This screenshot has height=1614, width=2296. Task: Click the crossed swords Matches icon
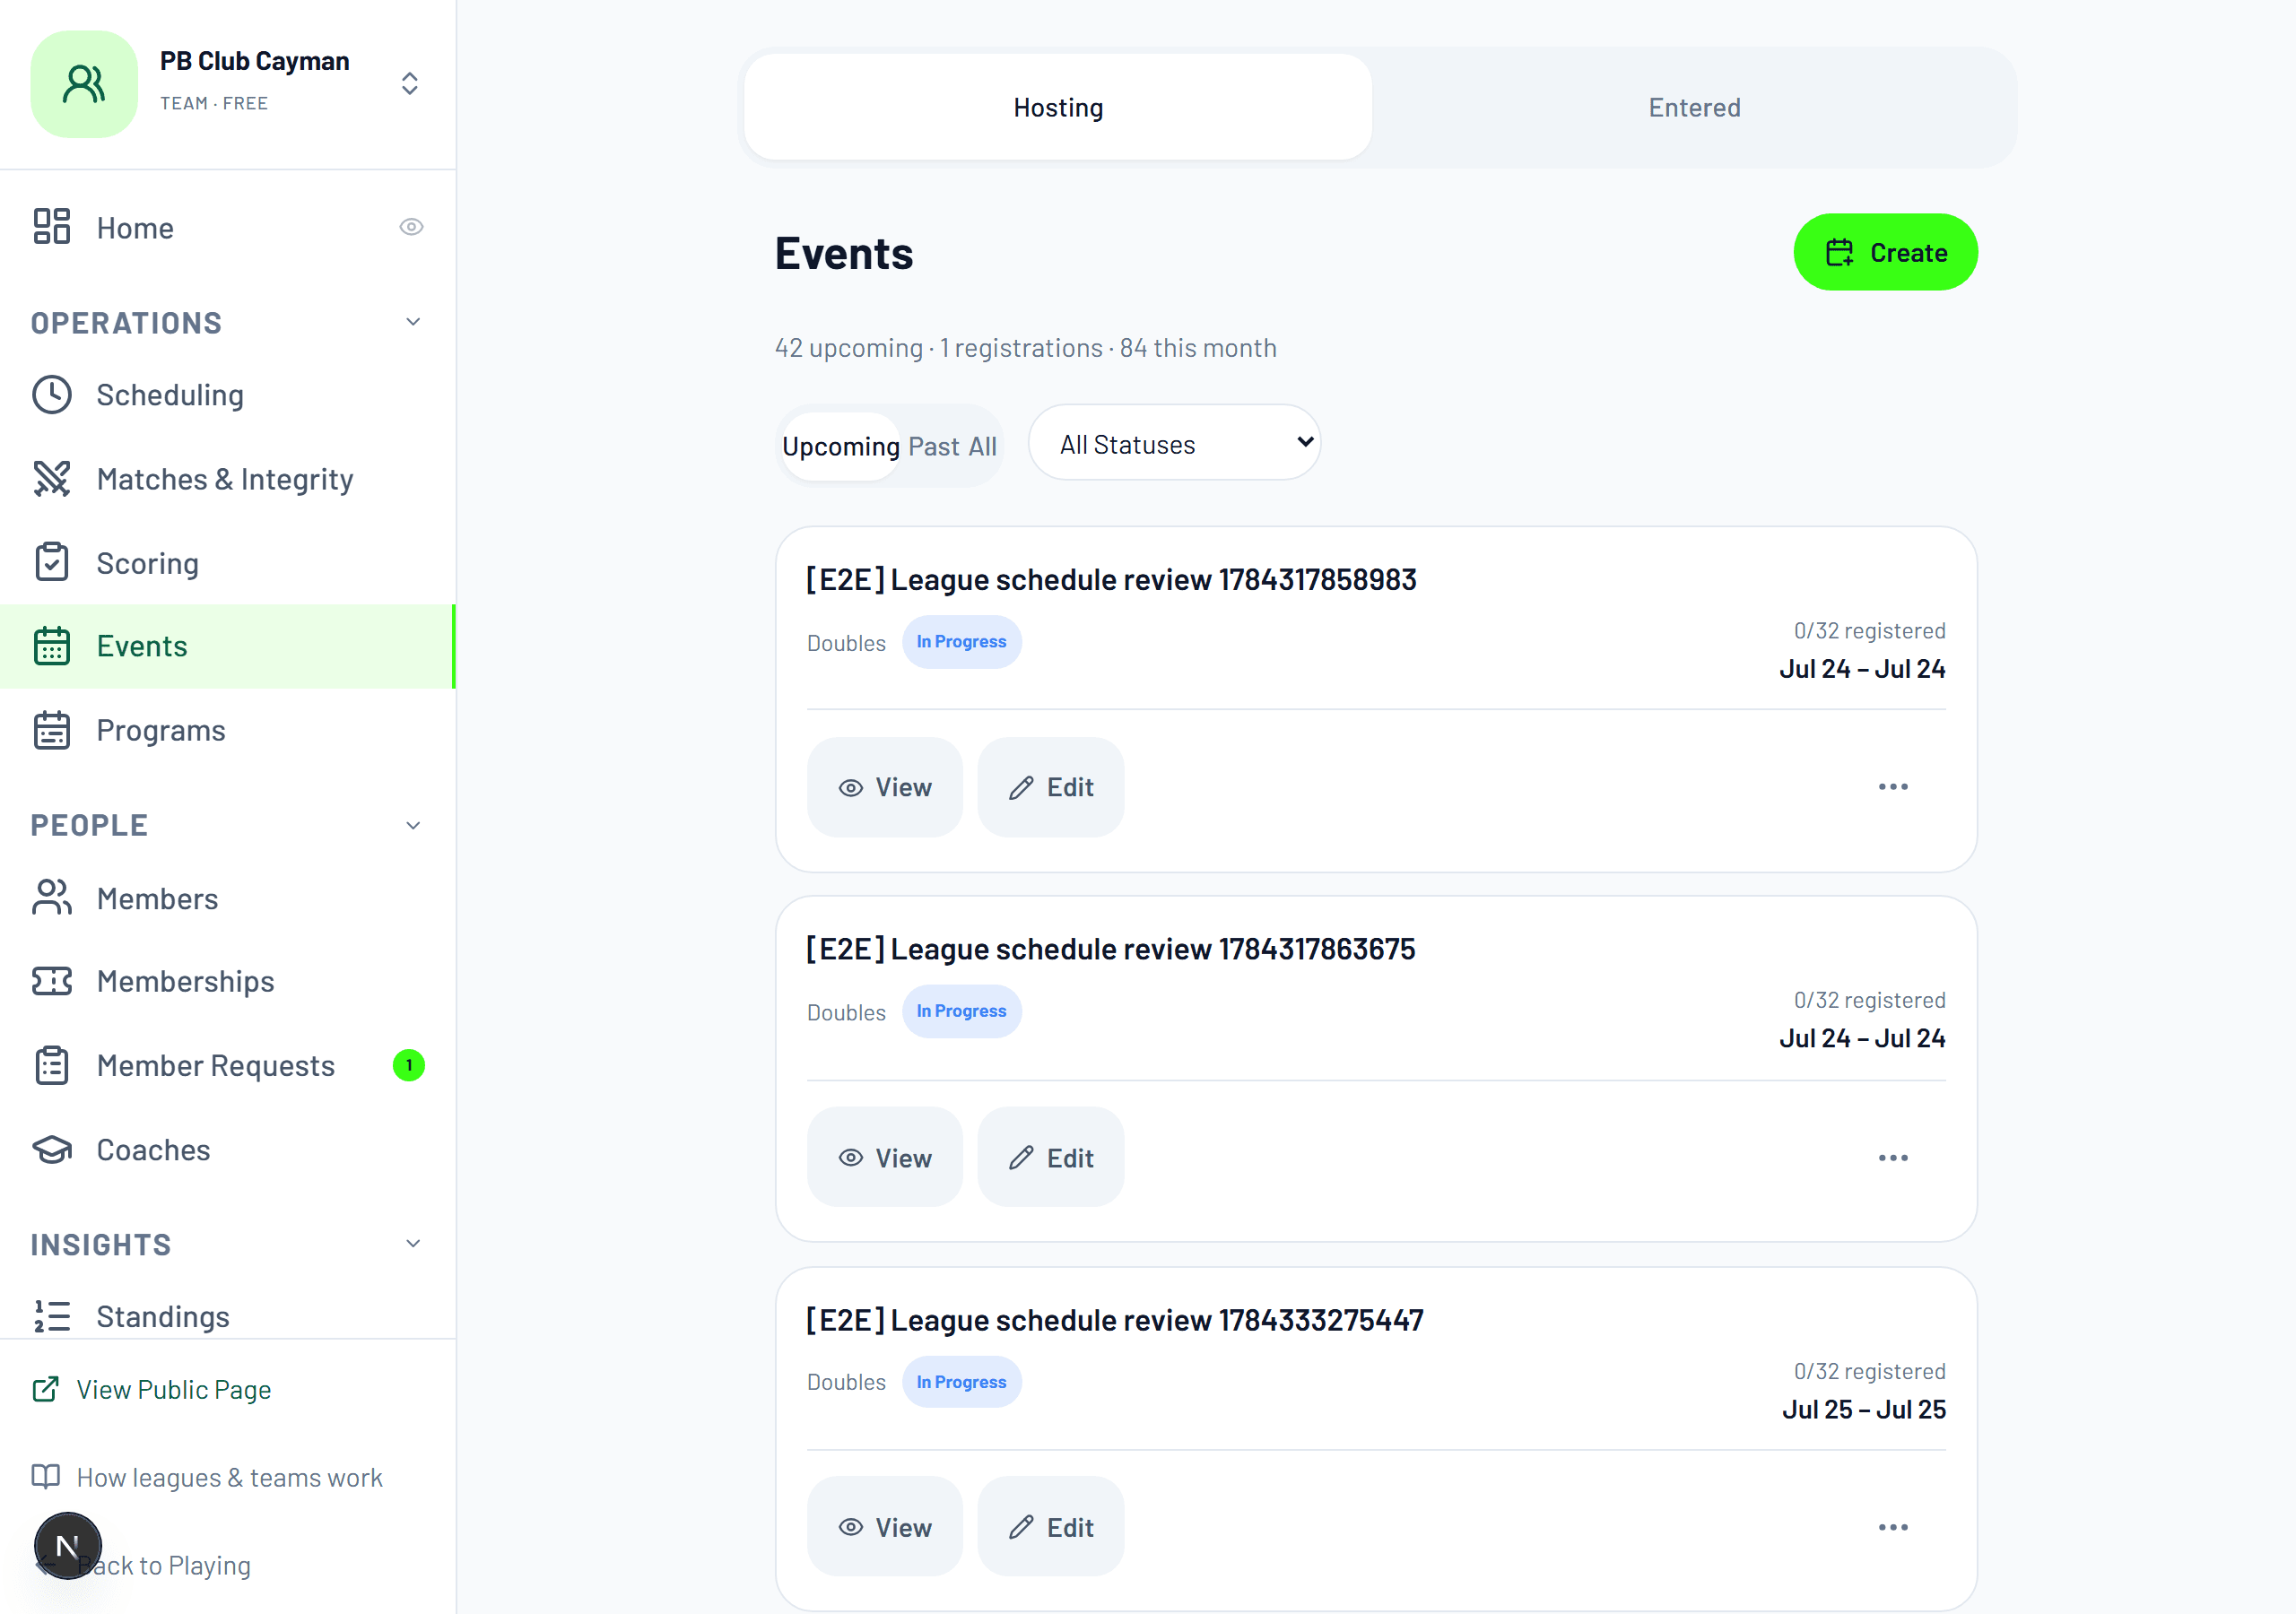click(x=52, y=479)
